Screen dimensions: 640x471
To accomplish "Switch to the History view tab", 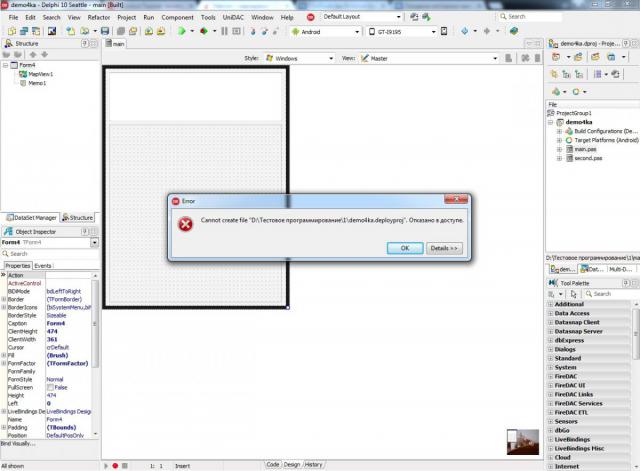I will tap(313, 464).
